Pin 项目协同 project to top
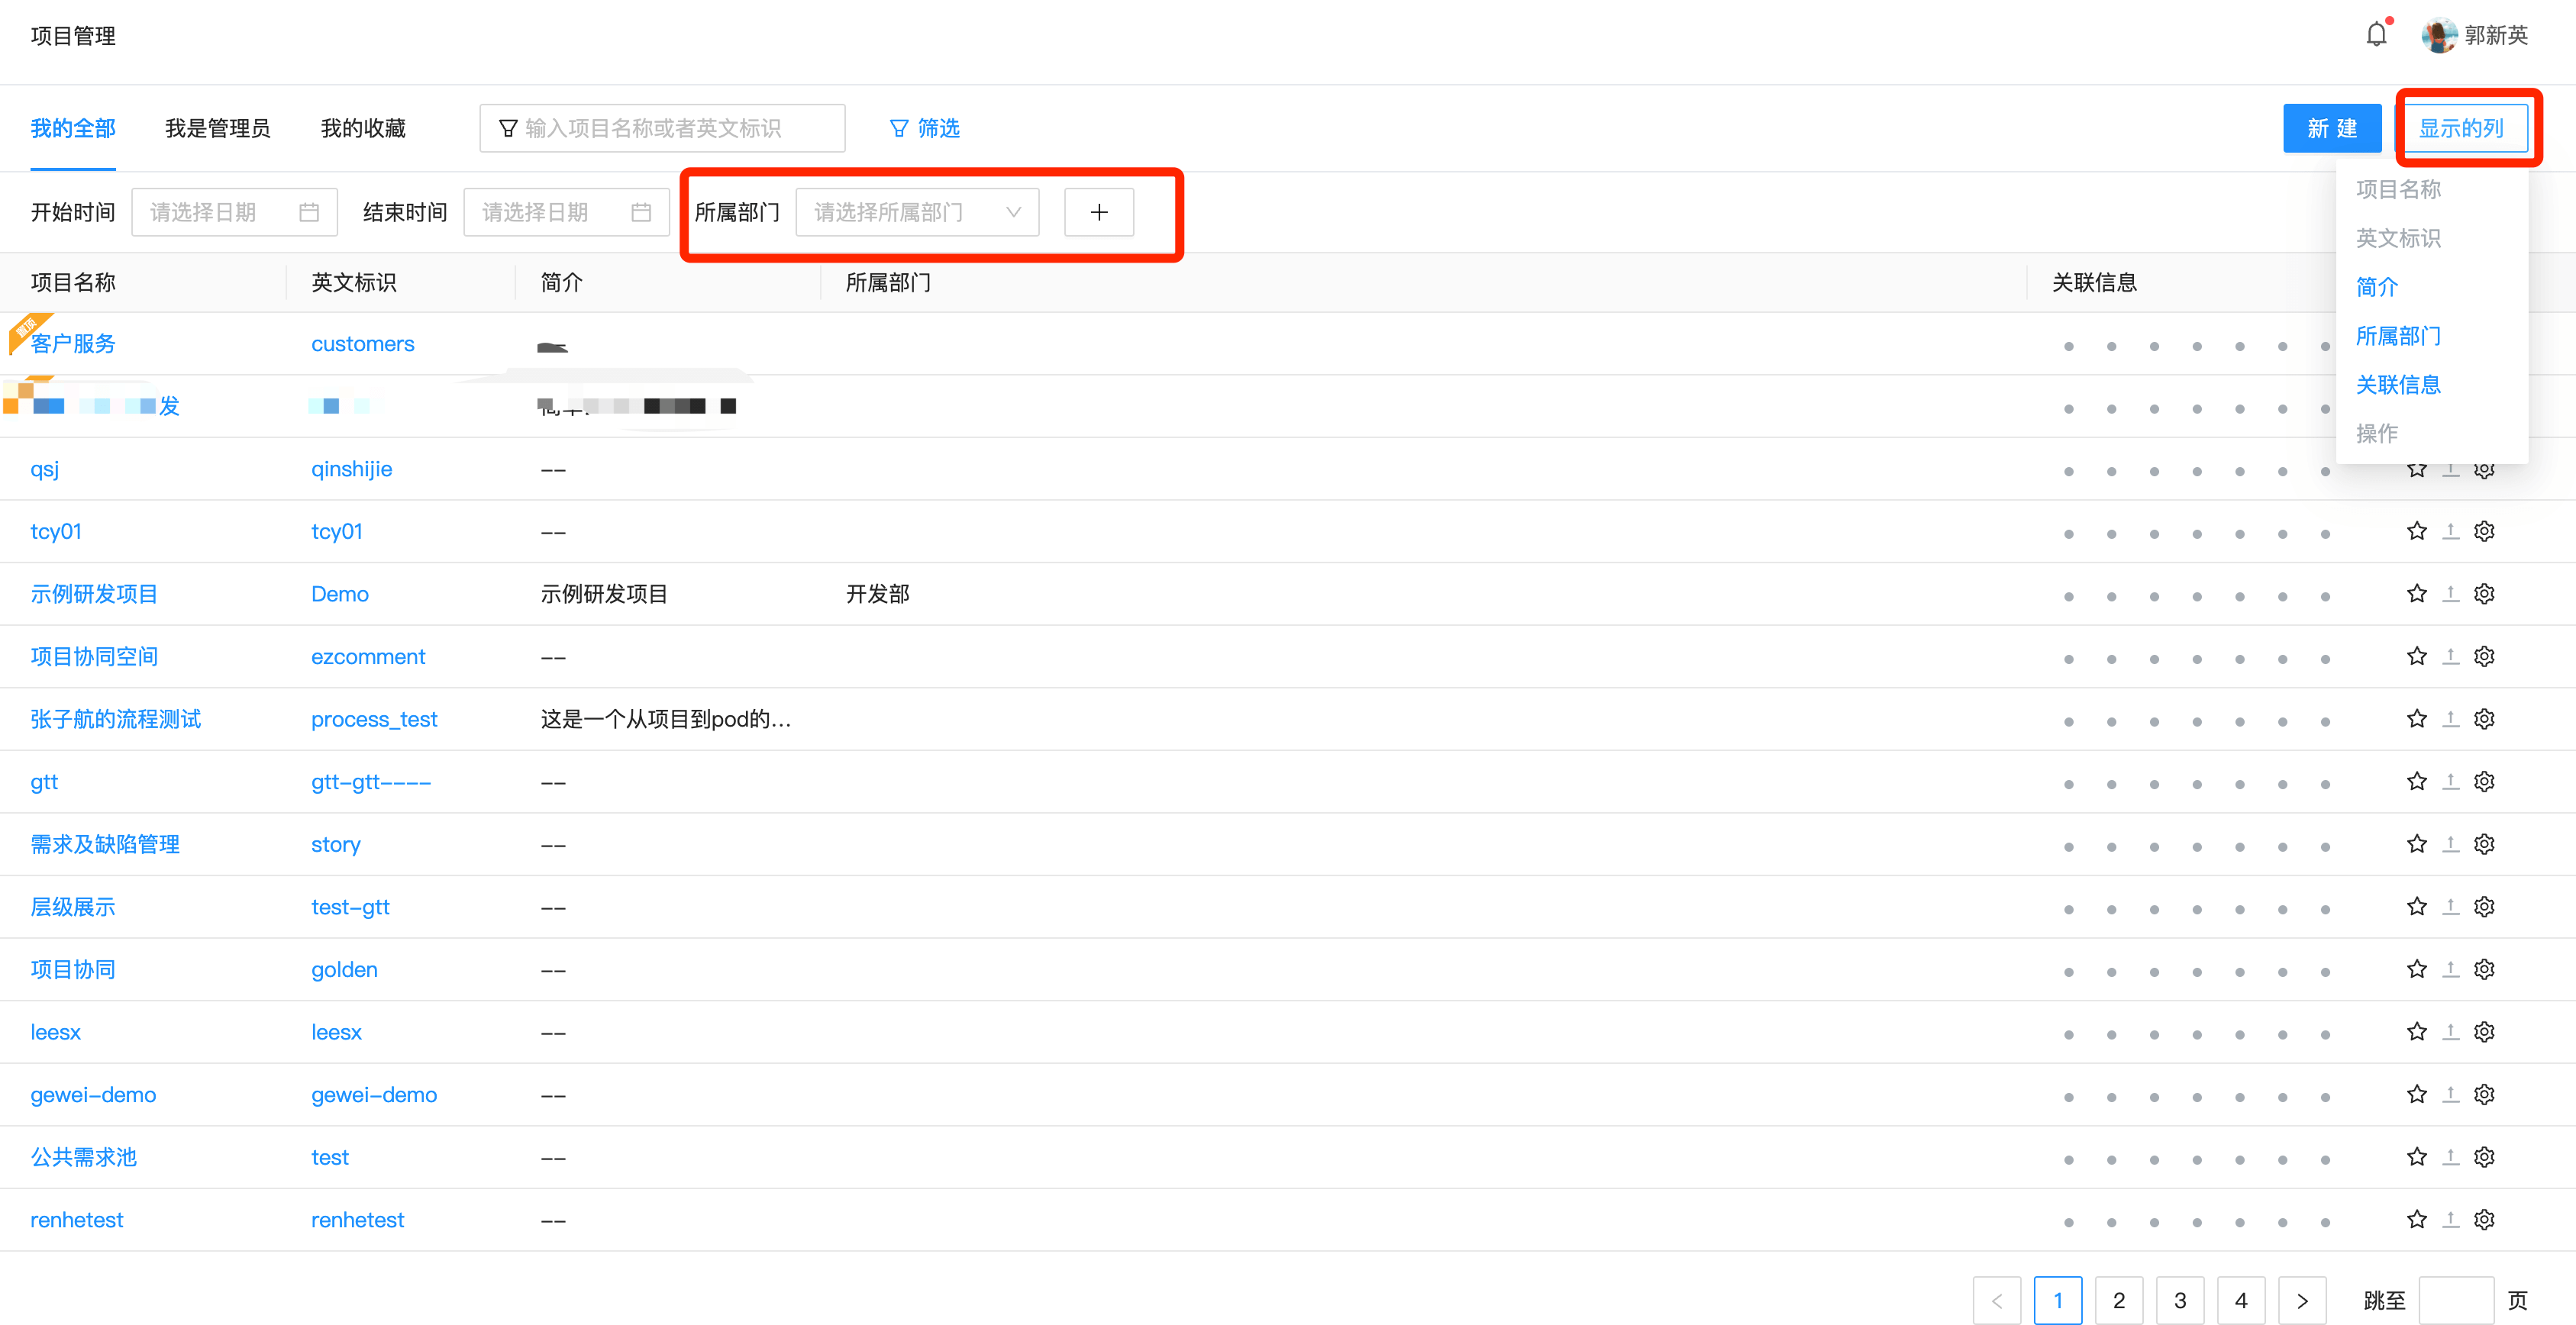 point(2450,969)
